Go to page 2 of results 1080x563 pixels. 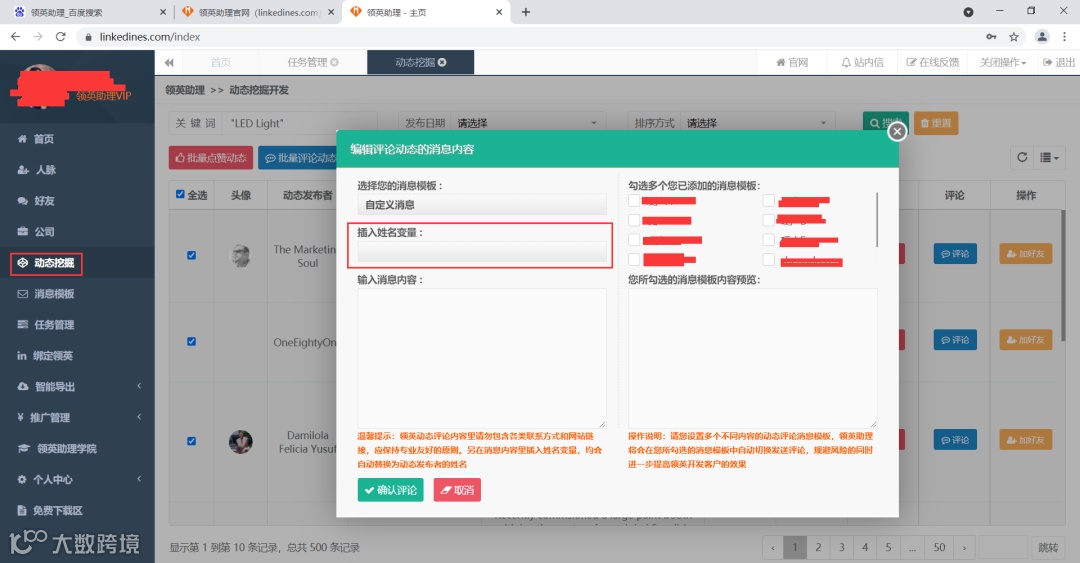tap(818, 547)
